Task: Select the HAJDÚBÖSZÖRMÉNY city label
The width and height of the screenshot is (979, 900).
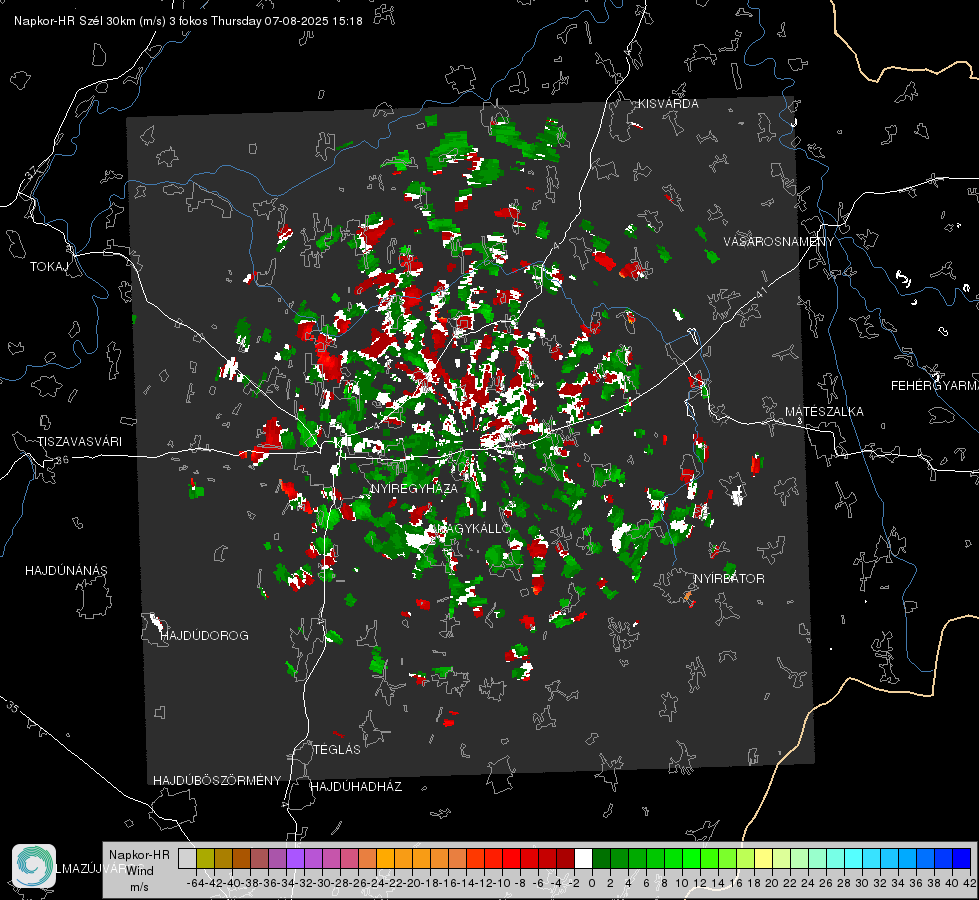Action: [x=217, y=781]
